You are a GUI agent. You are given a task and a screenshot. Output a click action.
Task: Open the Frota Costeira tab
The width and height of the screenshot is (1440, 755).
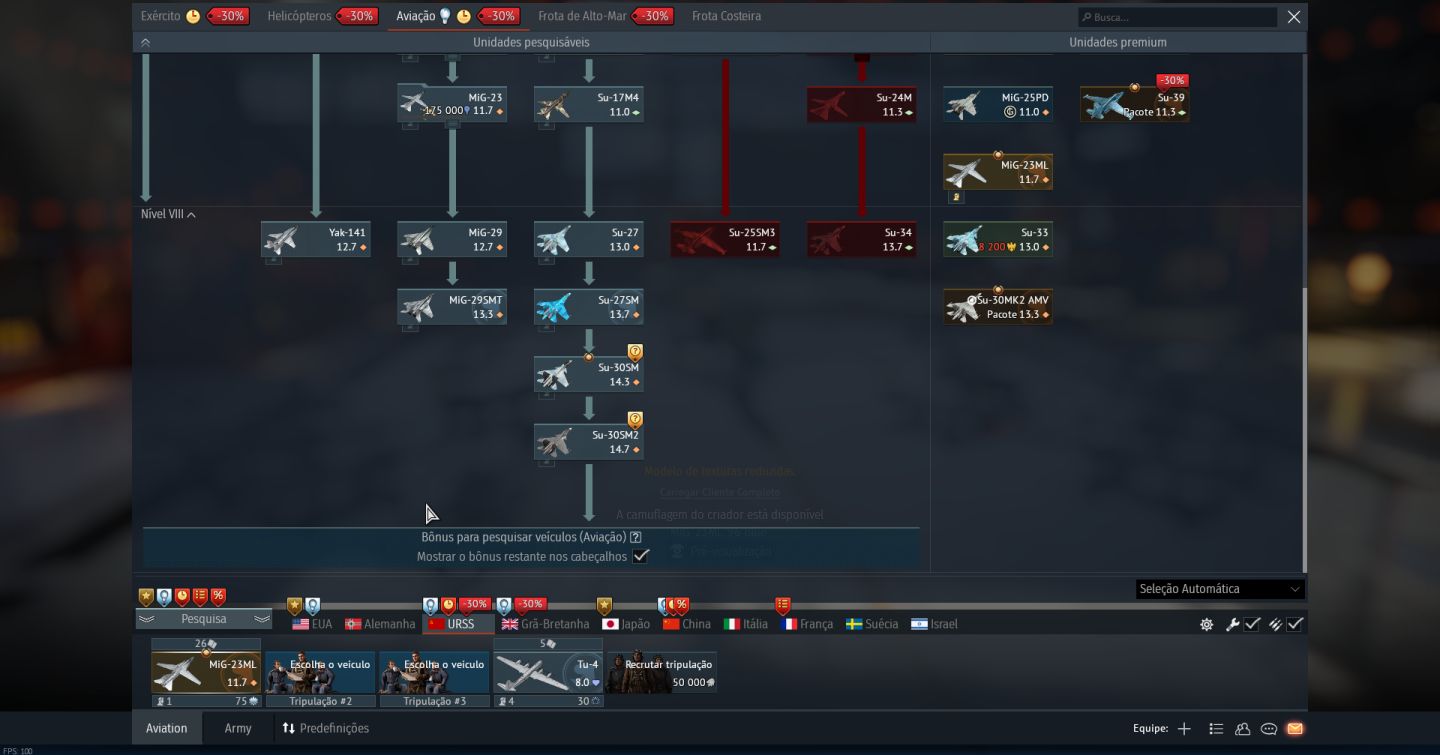click(x=726, y=16)
